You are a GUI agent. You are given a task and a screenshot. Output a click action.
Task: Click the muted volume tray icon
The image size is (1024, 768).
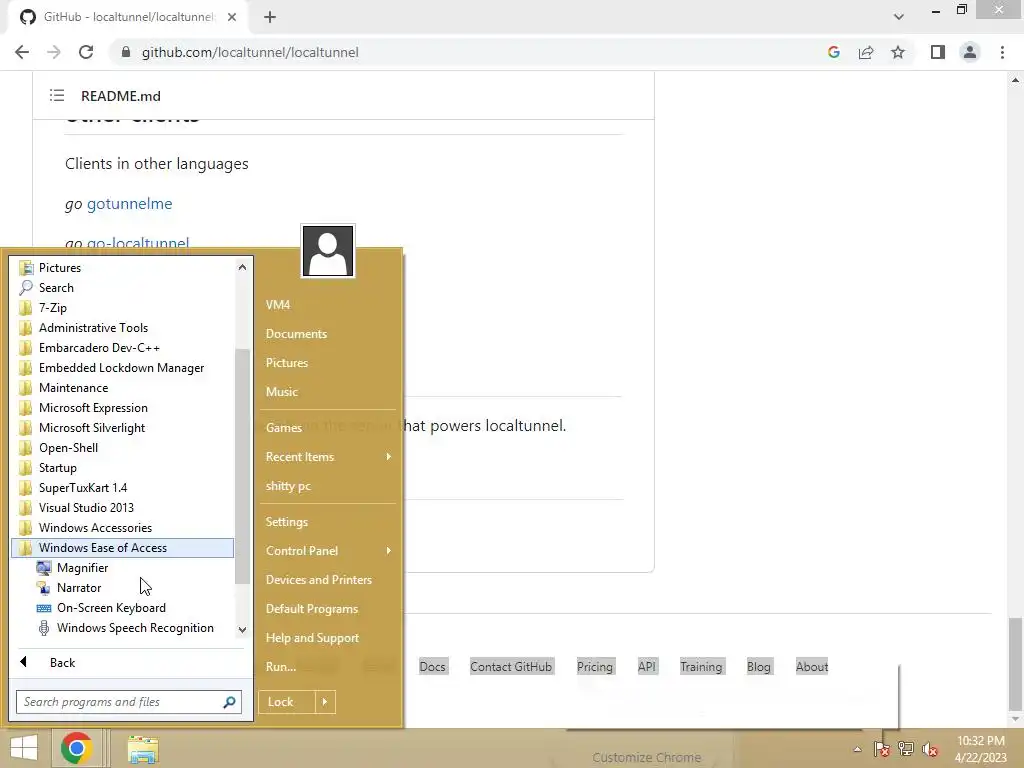(930, 749)
